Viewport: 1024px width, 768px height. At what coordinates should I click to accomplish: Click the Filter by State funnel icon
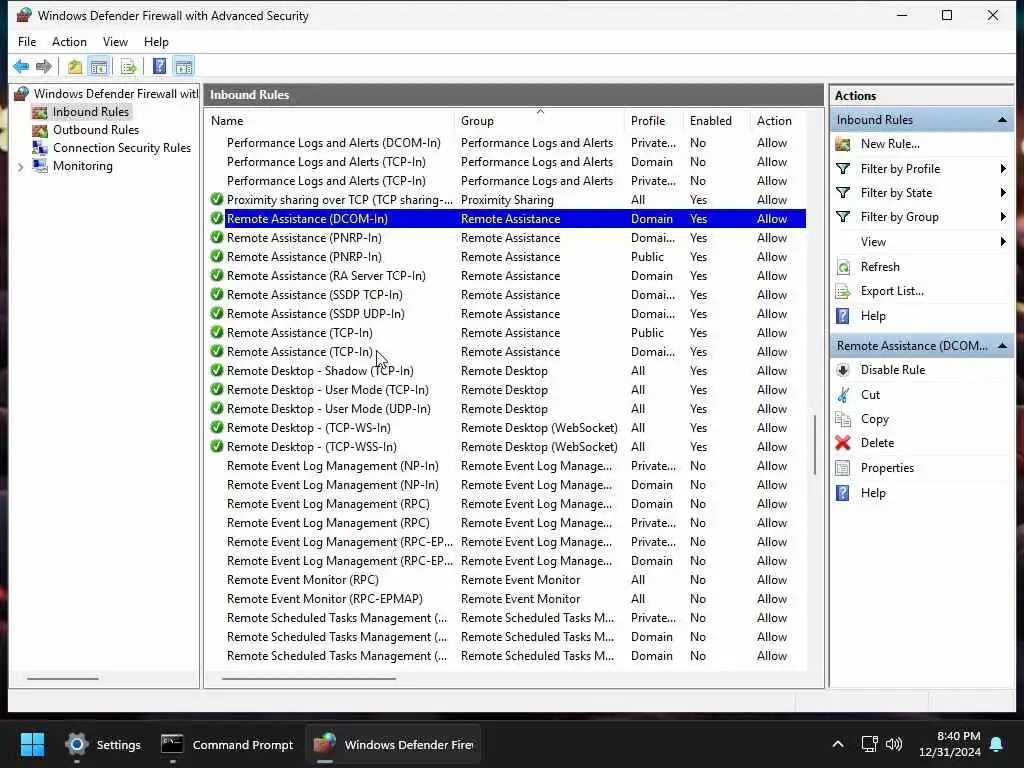(843, 193)
